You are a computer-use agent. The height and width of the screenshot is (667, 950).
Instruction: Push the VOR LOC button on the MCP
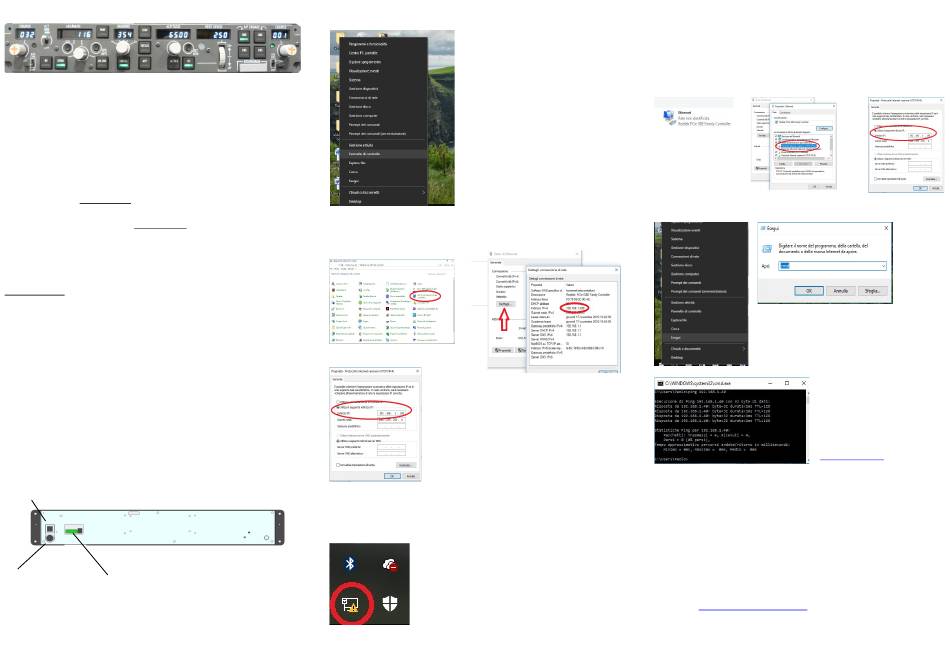[145, 47]
